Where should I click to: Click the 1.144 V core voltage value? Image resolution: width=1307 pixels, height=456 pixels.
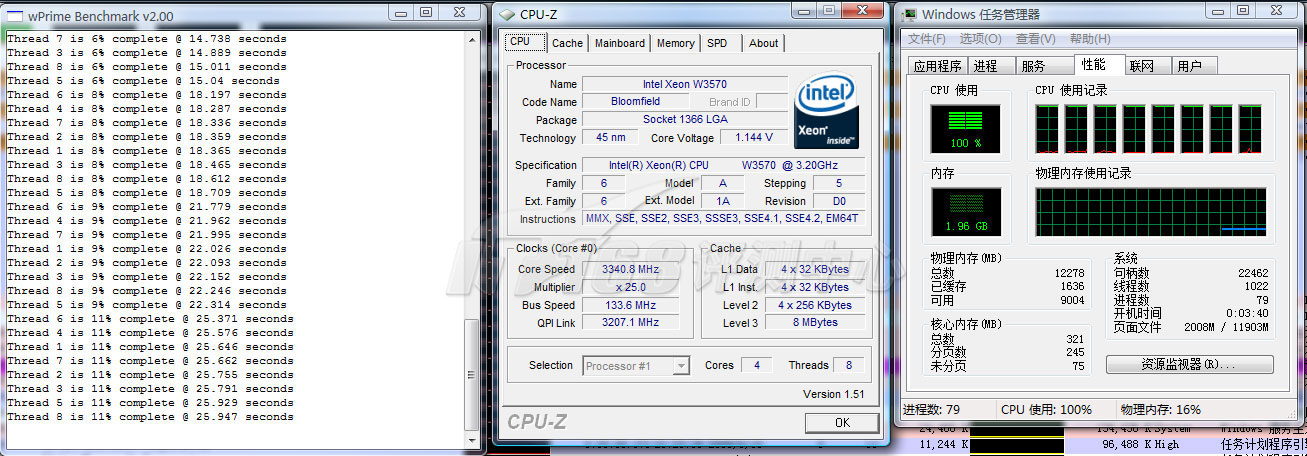click(752, 138)
